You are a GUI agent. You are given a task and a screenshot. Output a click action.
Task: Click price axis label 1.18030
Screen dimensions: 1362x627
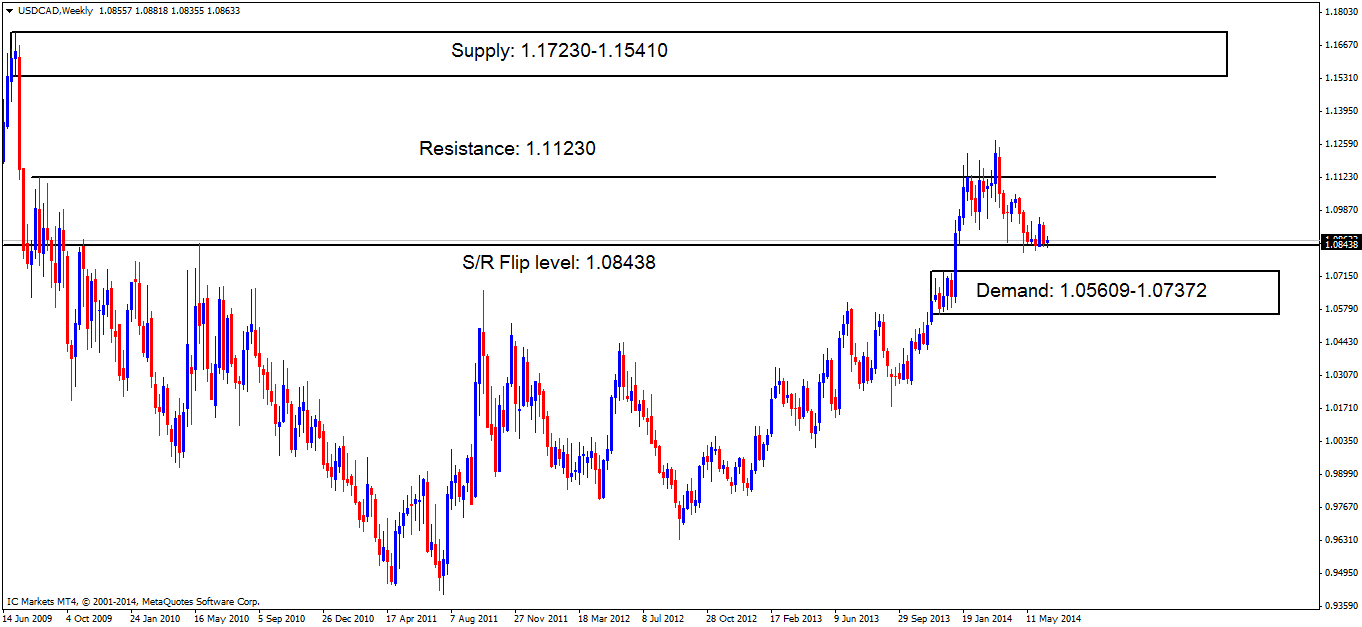1340,12
